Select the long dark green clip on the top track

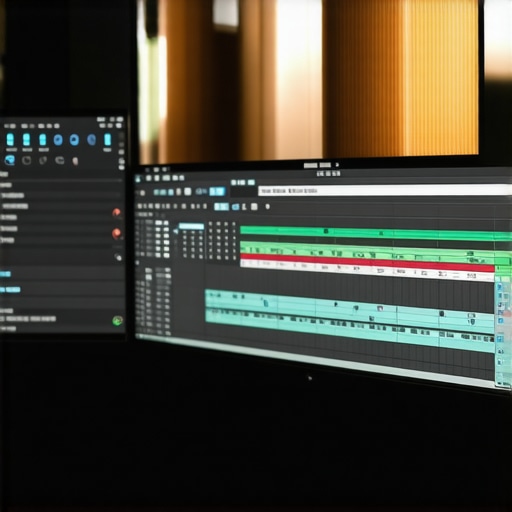376,232
